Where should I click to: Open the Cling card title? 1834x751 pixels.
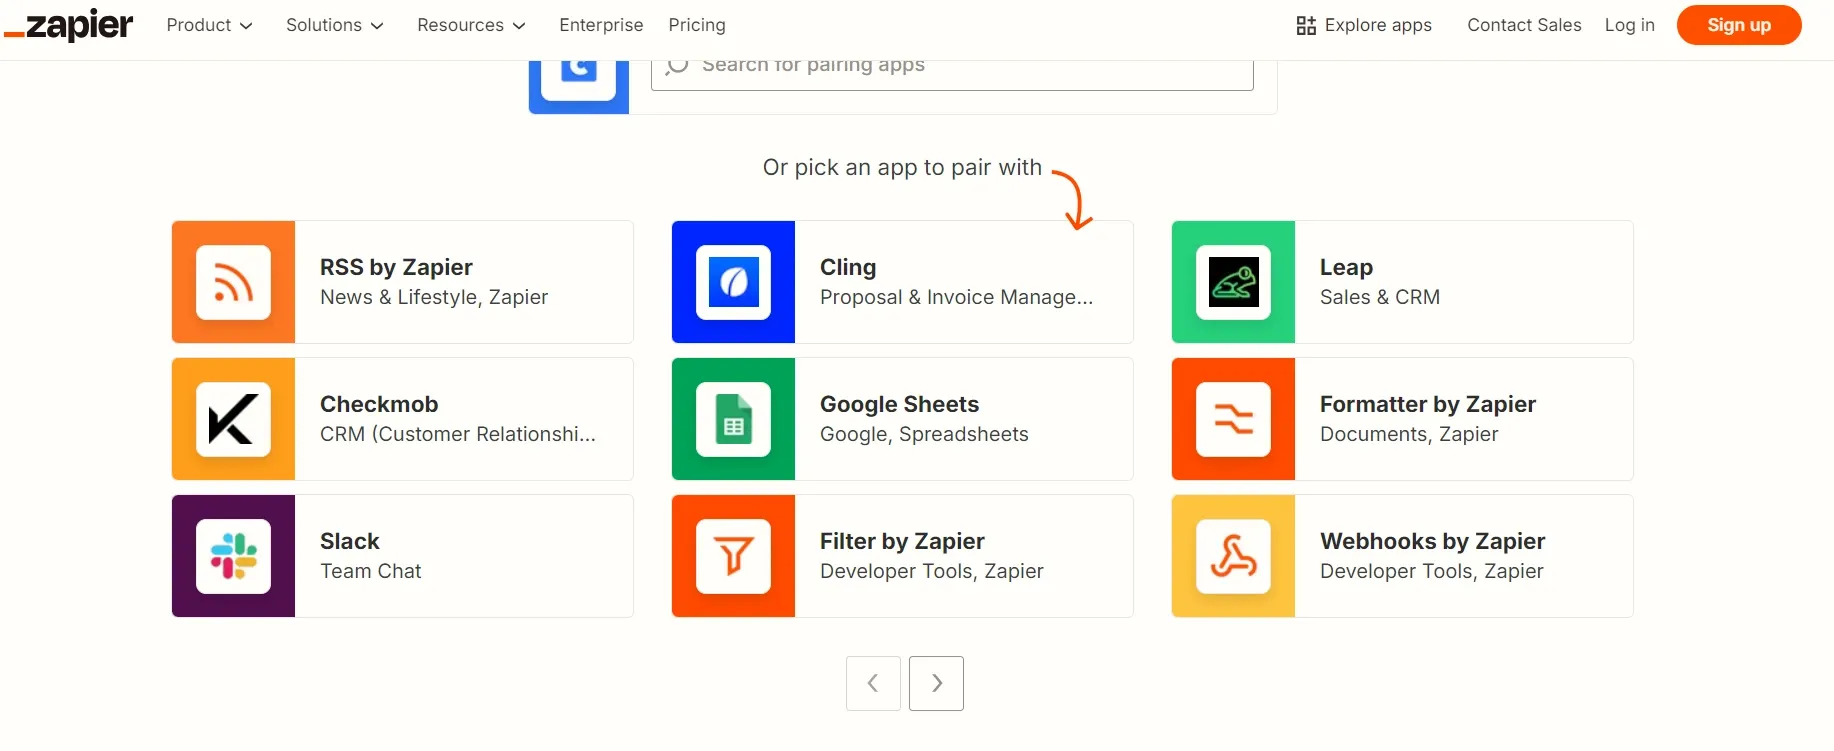tap(848, 267)
